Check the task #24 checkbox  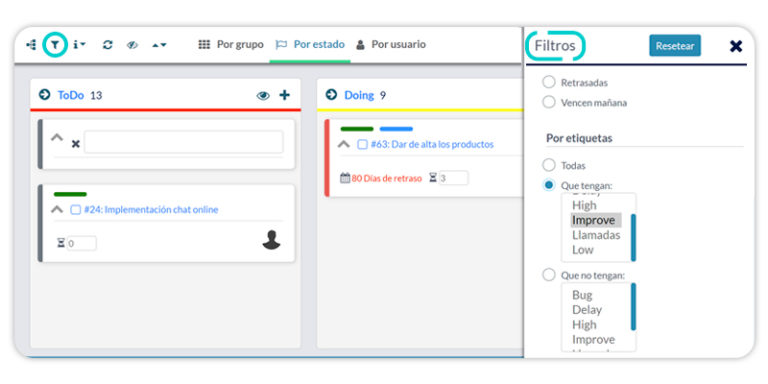[75, 210]
